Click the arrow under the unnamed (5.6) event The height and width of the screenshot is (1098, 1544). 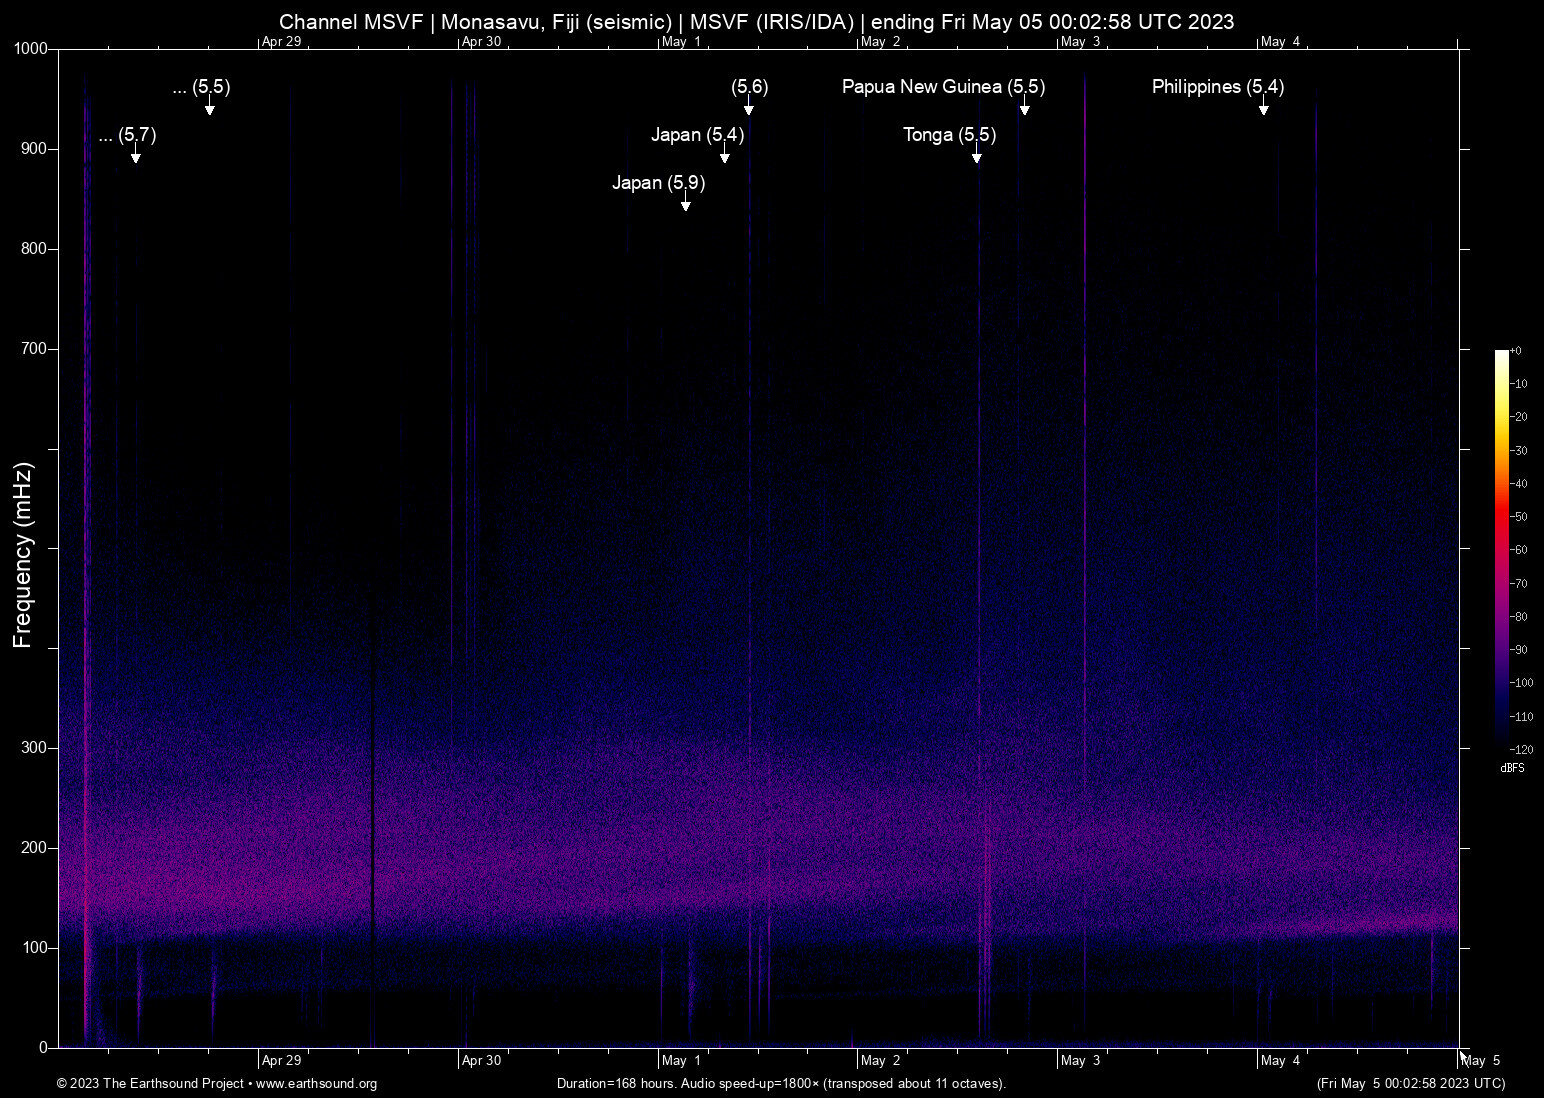tap(748, 108)
